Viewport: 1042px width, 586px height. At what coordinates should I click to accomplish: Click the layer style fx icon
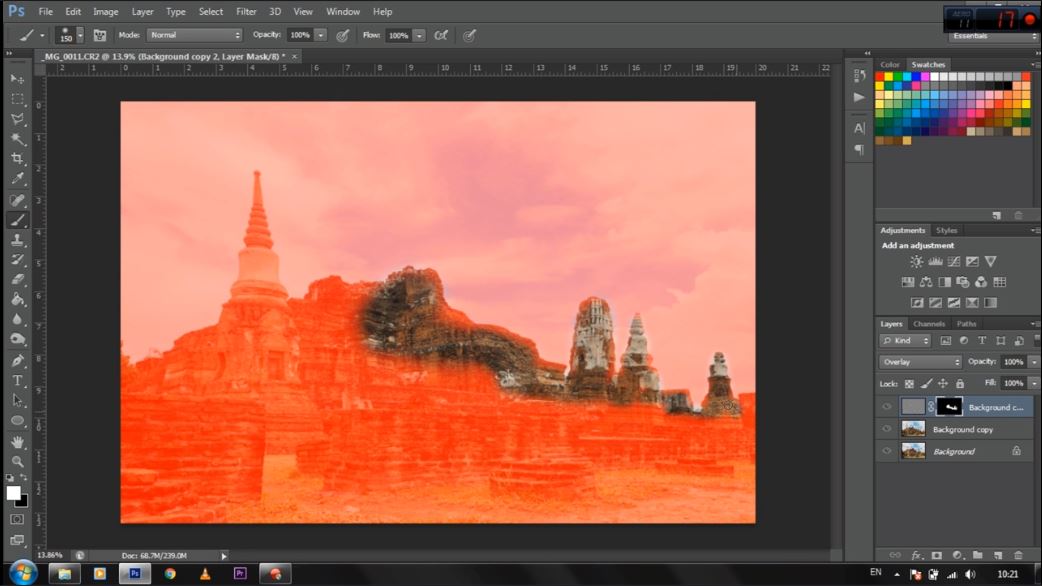pyautogui.click(x=916, y=555)
